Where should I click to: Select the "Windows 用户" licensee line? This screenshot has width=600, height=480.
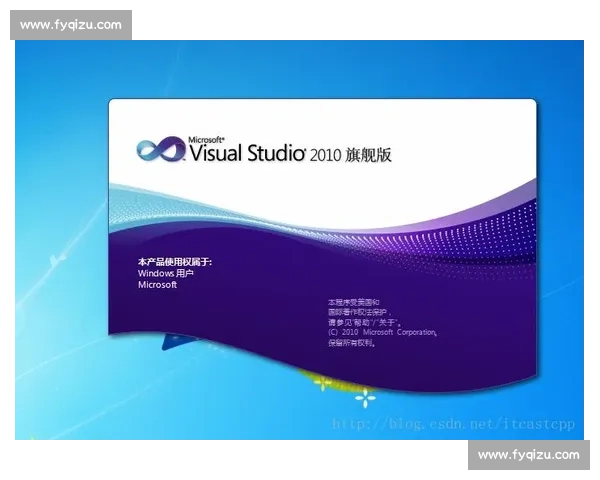pos(166,273)
